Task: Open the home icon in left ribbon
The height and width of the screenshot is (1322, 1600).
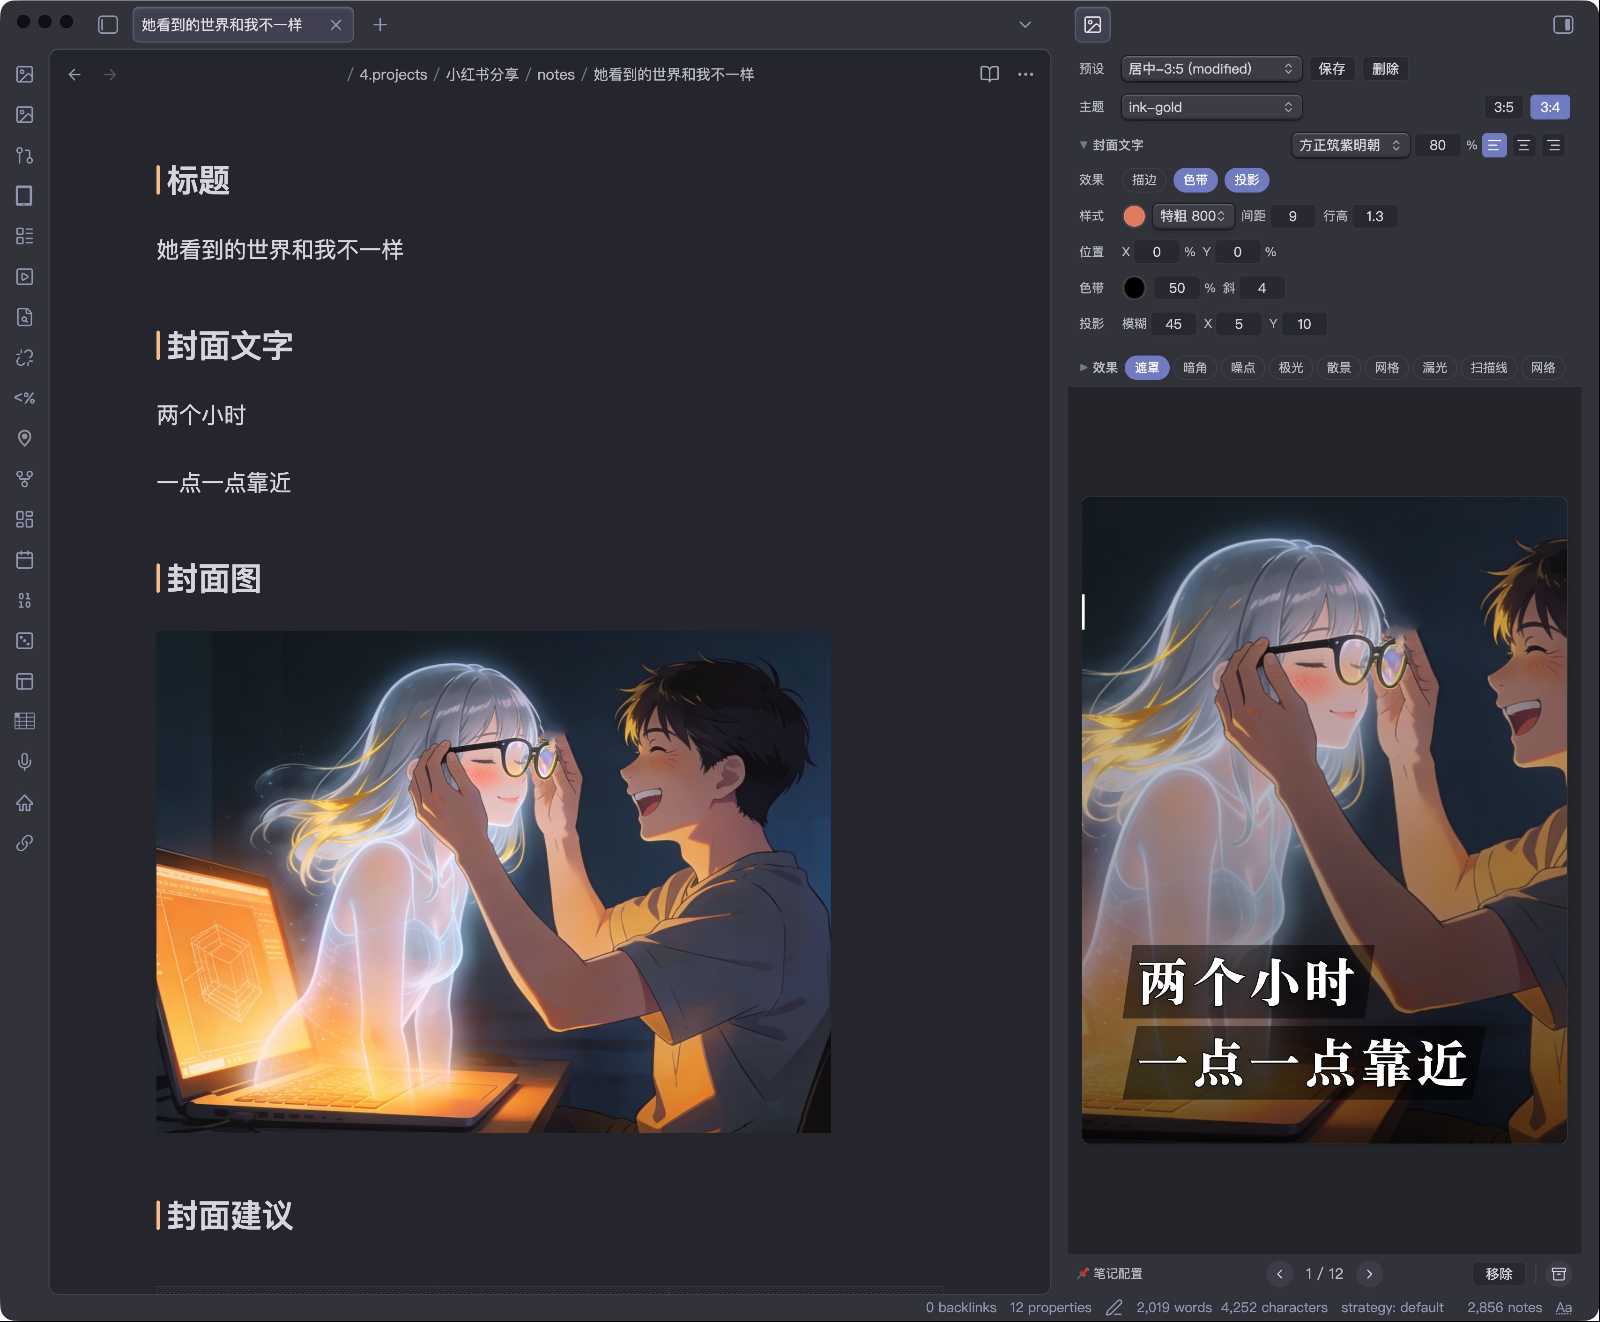Action: [x=25, y=802]
